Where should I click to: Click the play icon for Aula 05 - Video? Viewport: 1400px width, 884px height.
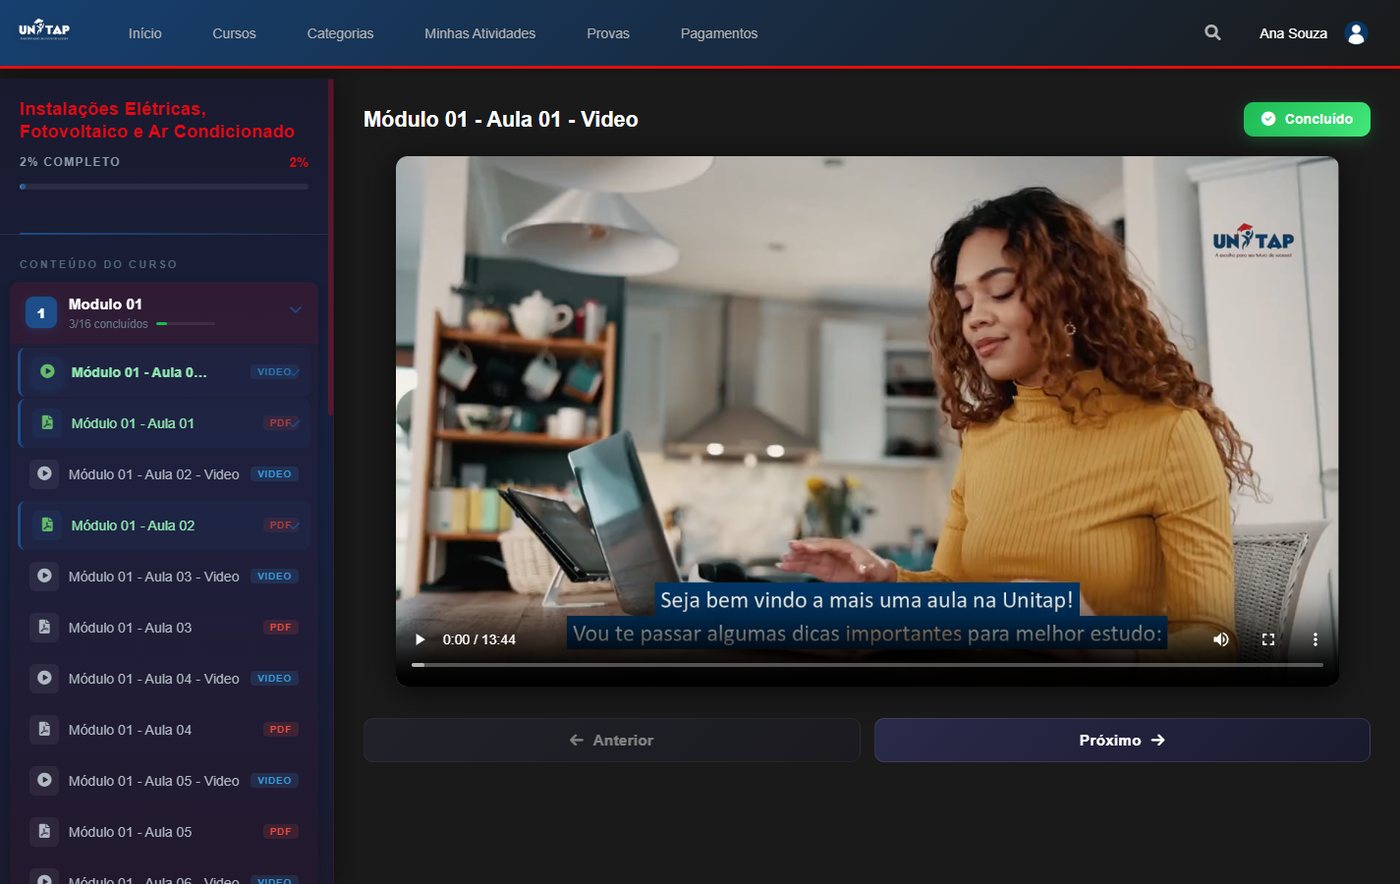[44, 780]
